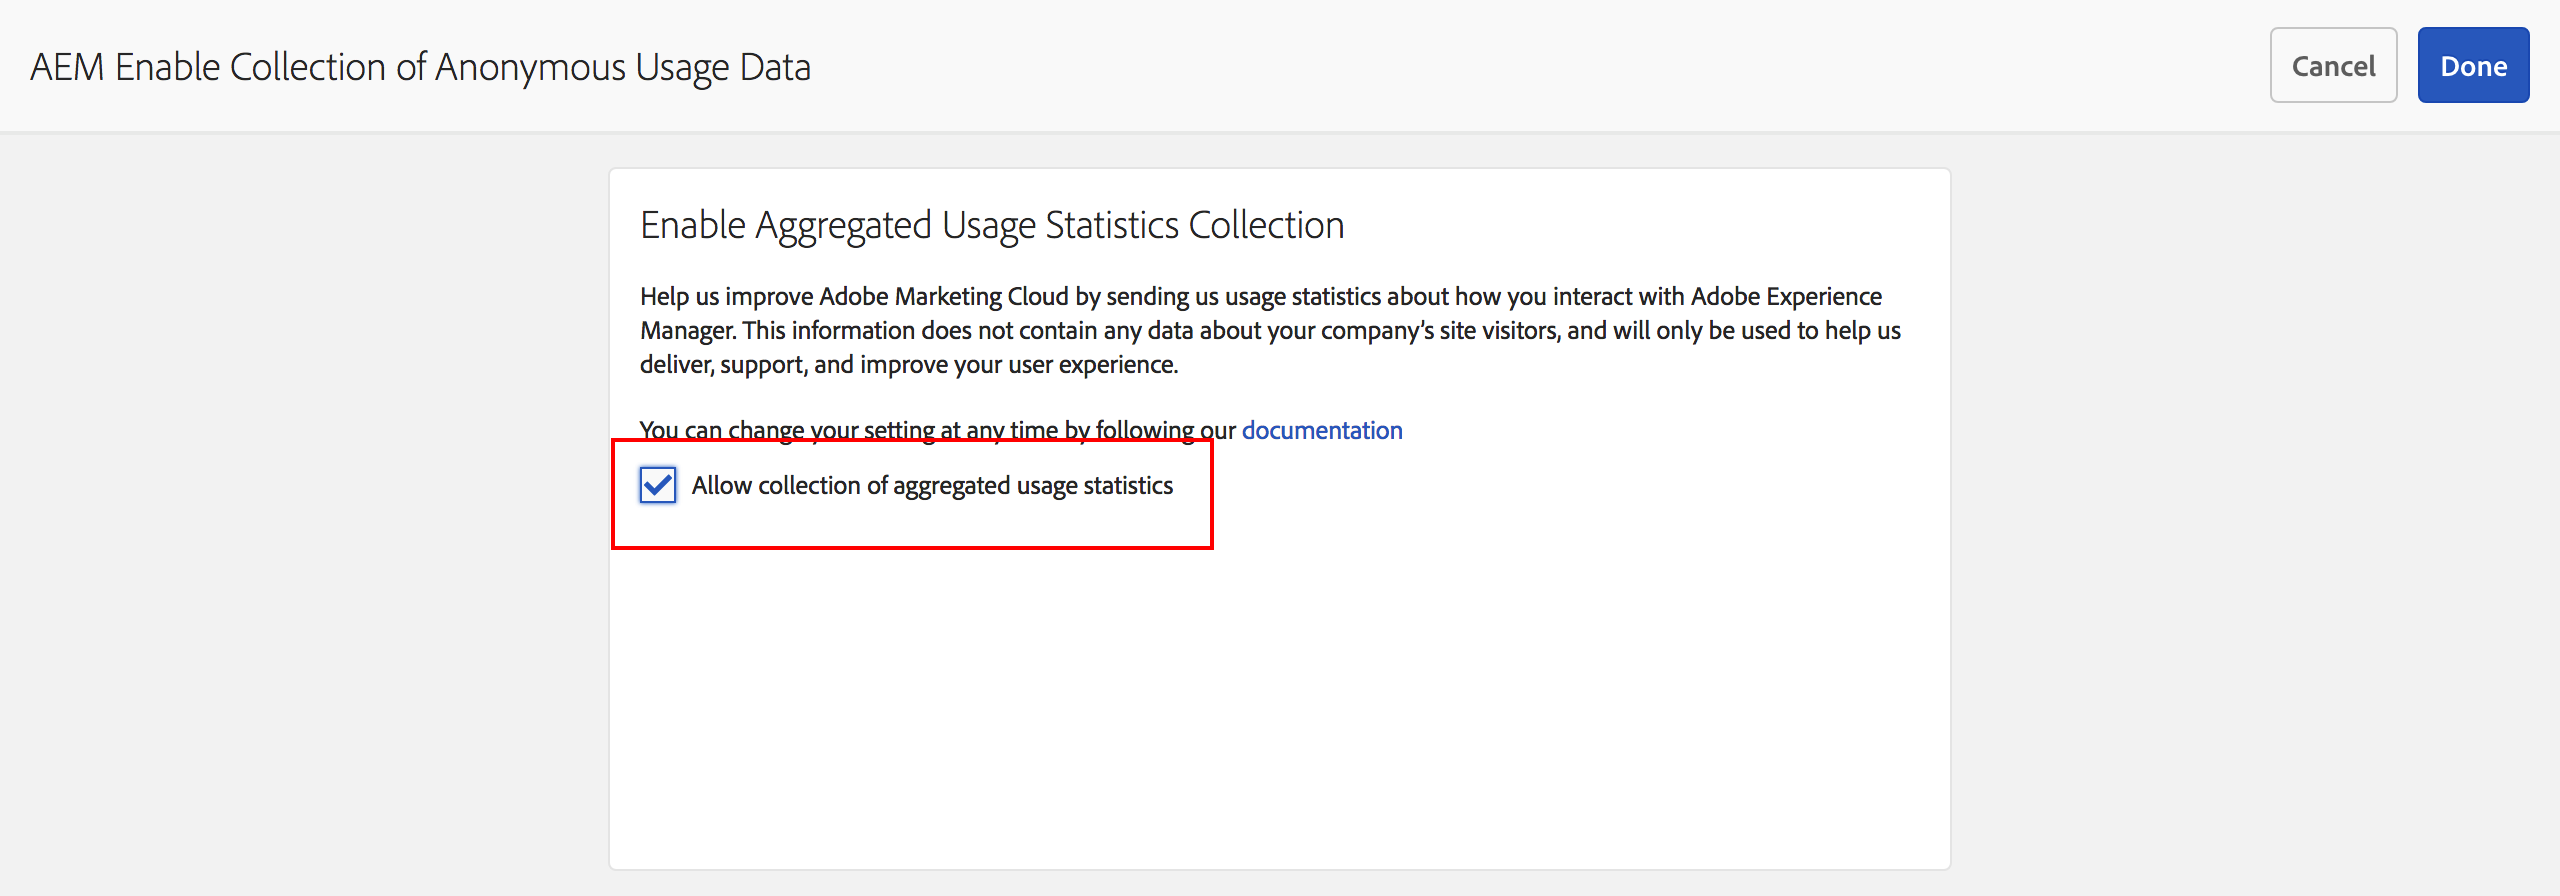Click the "AEM Enable Collection of Anonymous Usage Data" title
Image resolution: width=2560 pixels, height=896 pixels.
[x=420, y=67]
